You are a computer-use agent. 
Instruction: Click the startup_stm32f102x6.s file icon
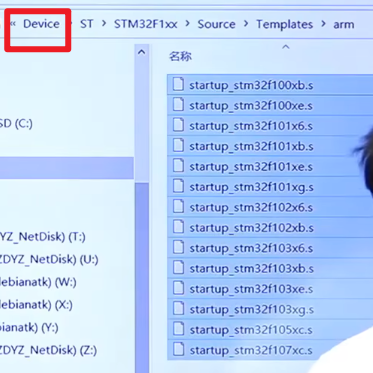pos(178,207)
